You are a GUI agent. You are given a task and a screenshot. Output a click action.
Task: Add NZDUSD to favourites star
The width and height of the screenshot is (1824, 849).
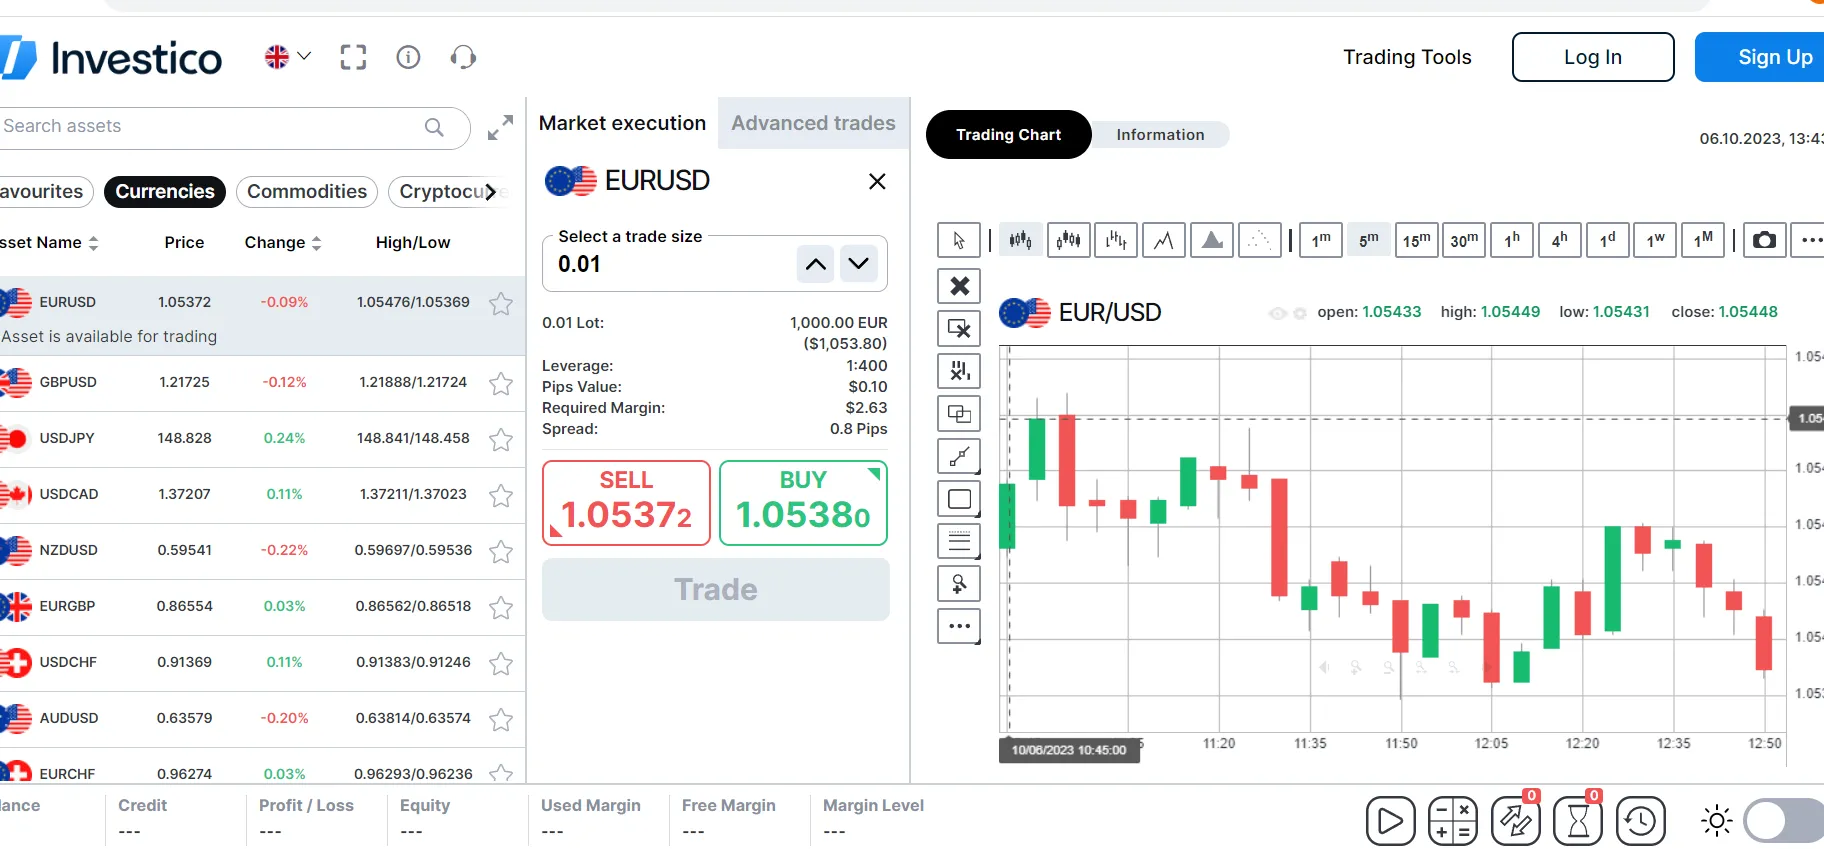point(501,551)
